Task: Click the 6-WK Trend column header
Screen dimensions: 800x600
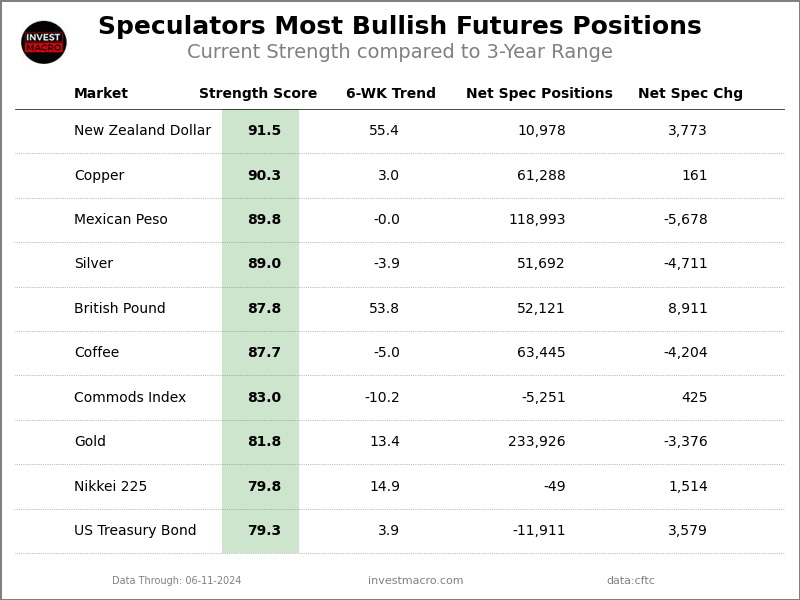Action: [391, 94]
